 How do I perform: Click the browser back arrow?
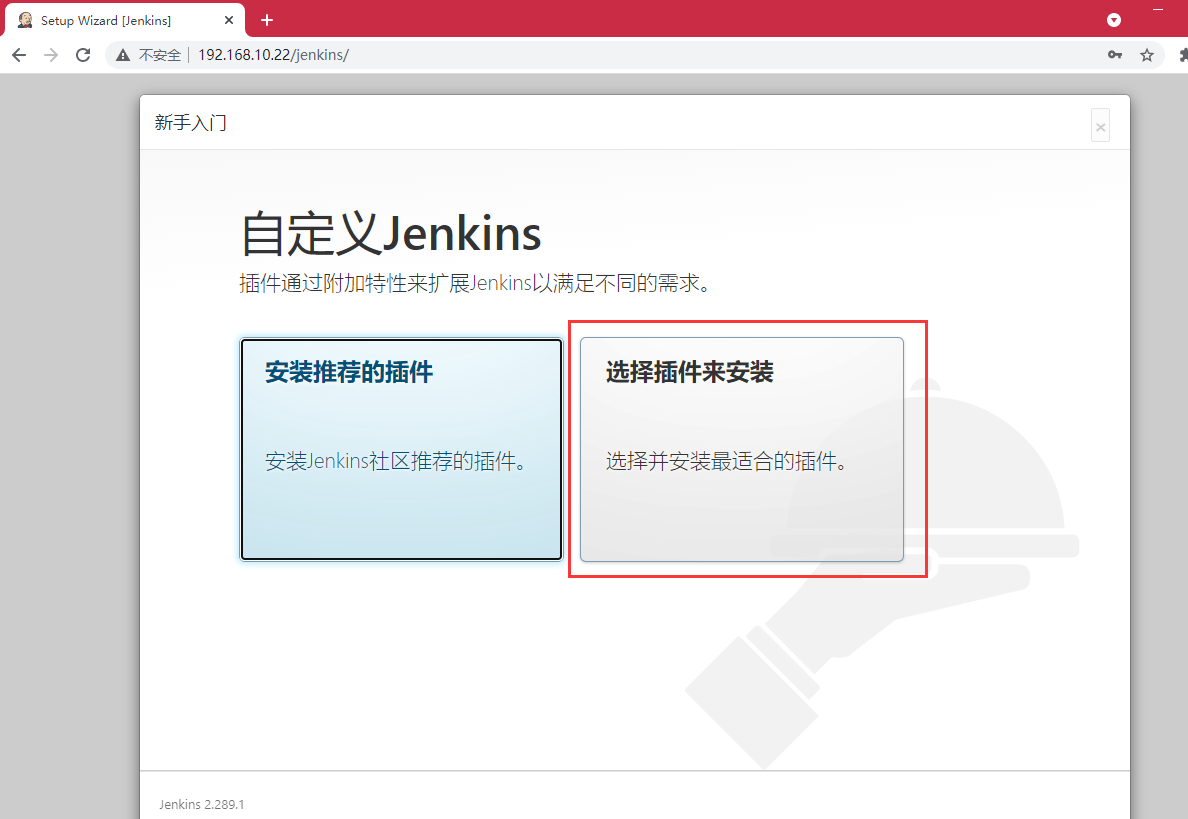[19, 55]
